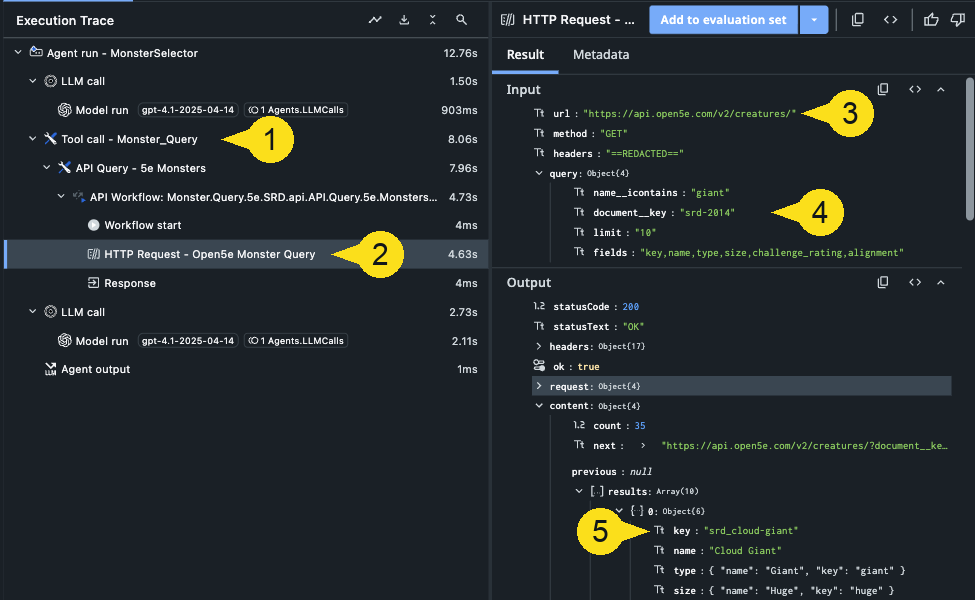Show raw code view in header
The image size is (975, 600).
[890, 20]
